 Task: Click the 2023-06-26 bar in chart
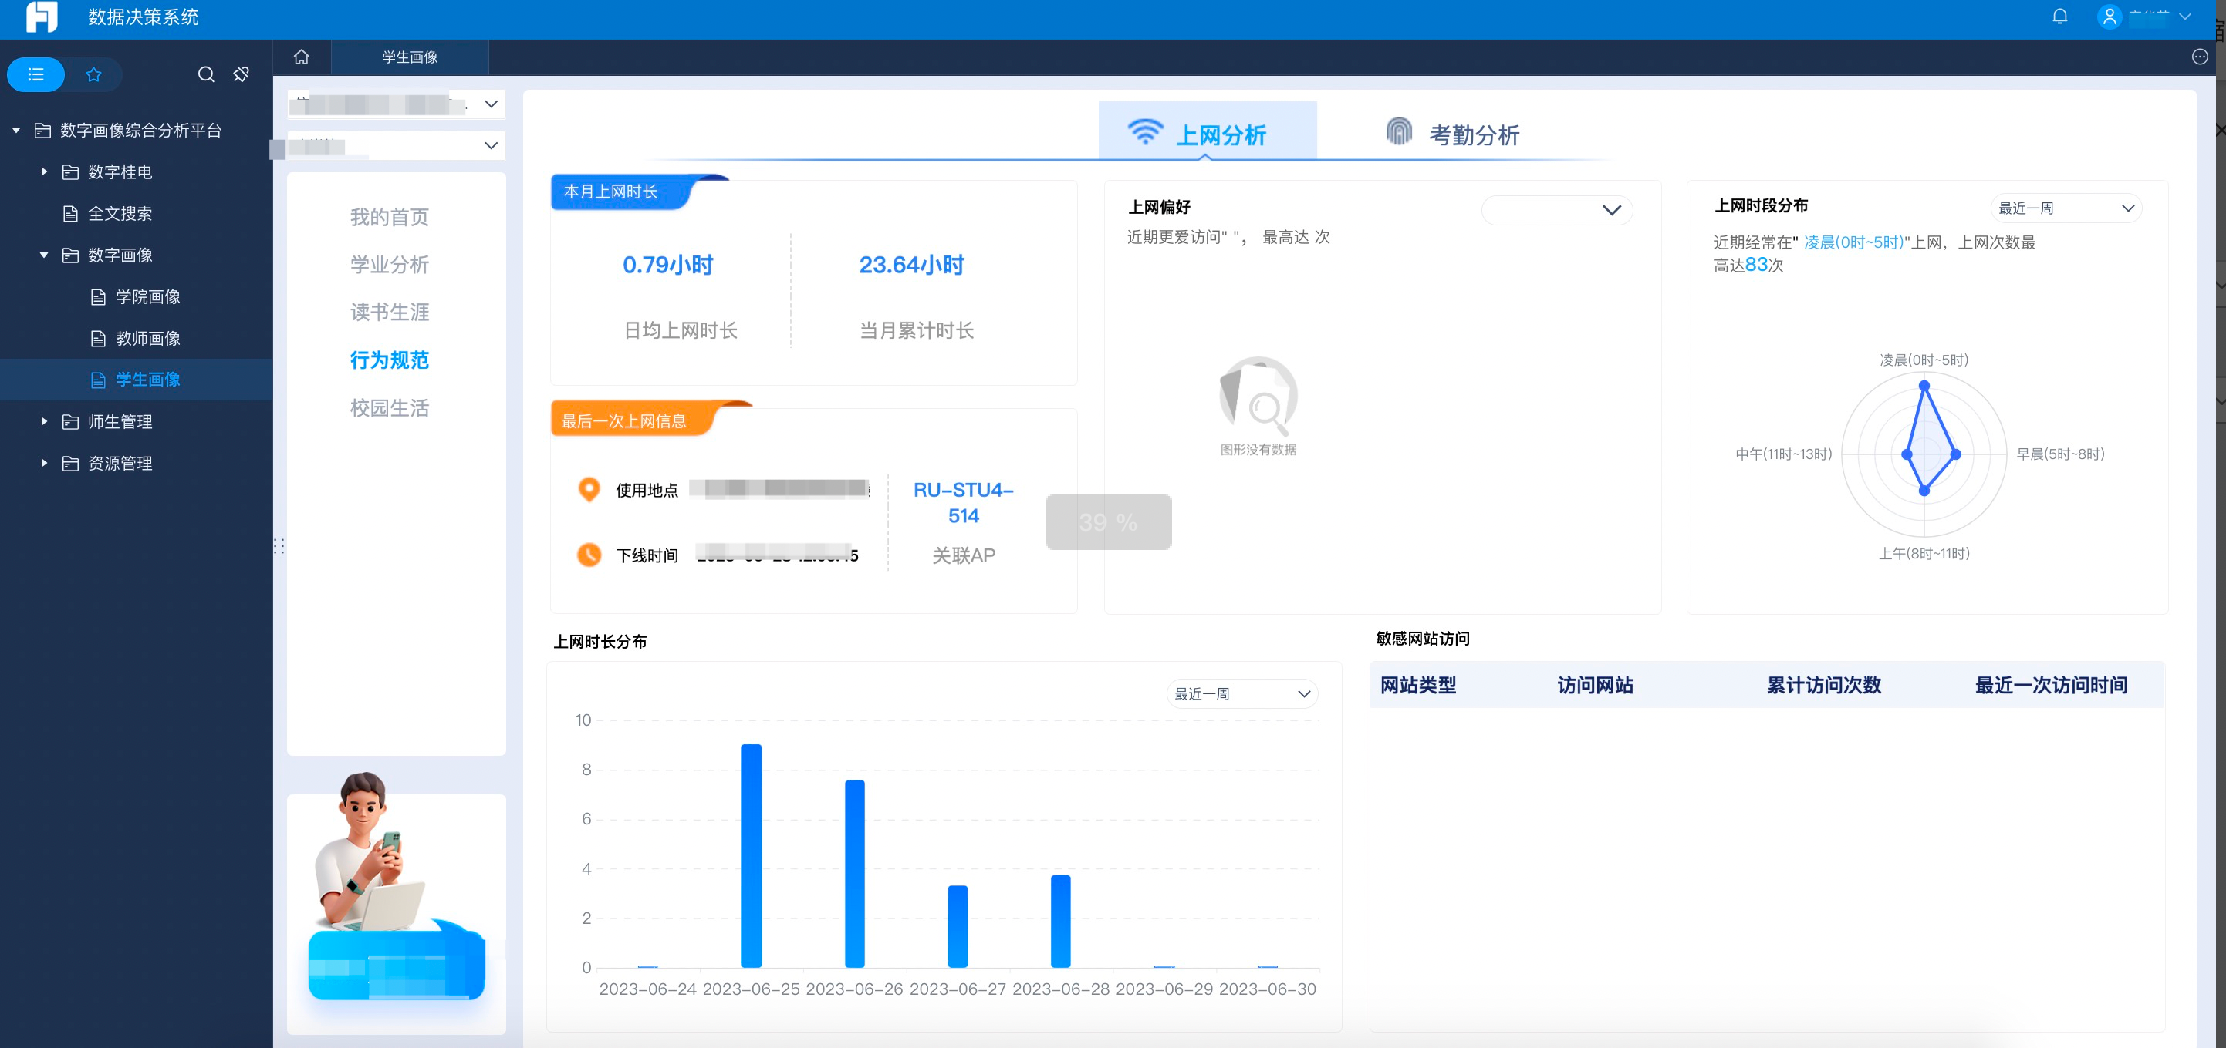click(854, 874)
